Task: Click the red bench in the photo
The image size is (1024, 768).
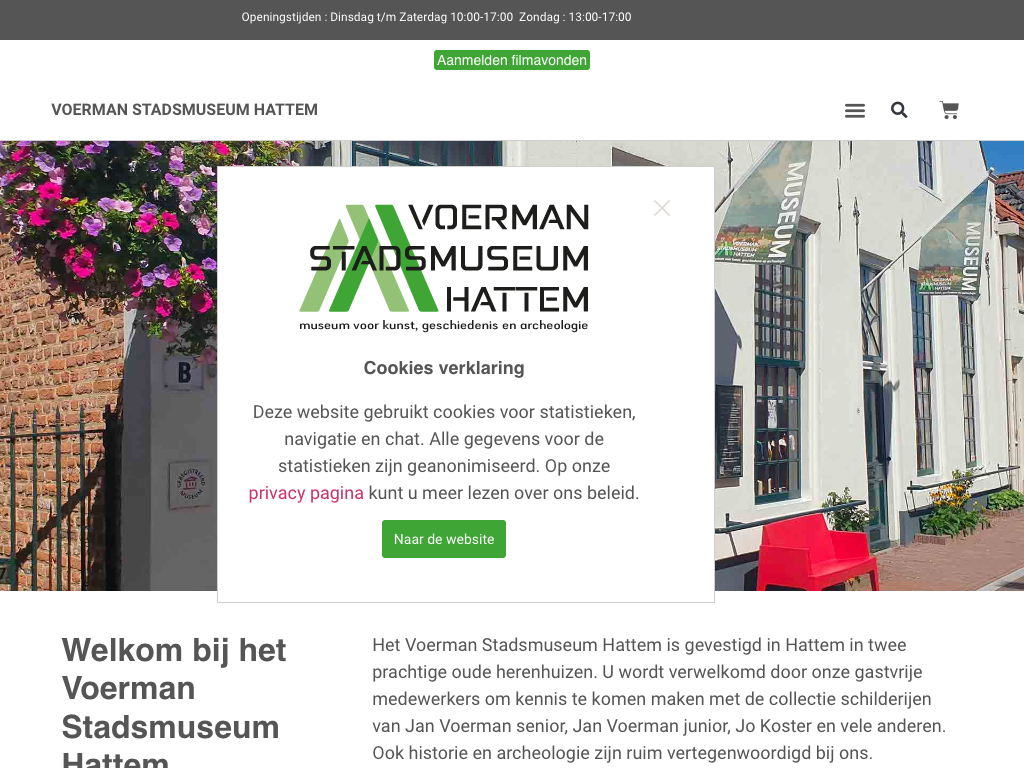Action: (813, 552)
